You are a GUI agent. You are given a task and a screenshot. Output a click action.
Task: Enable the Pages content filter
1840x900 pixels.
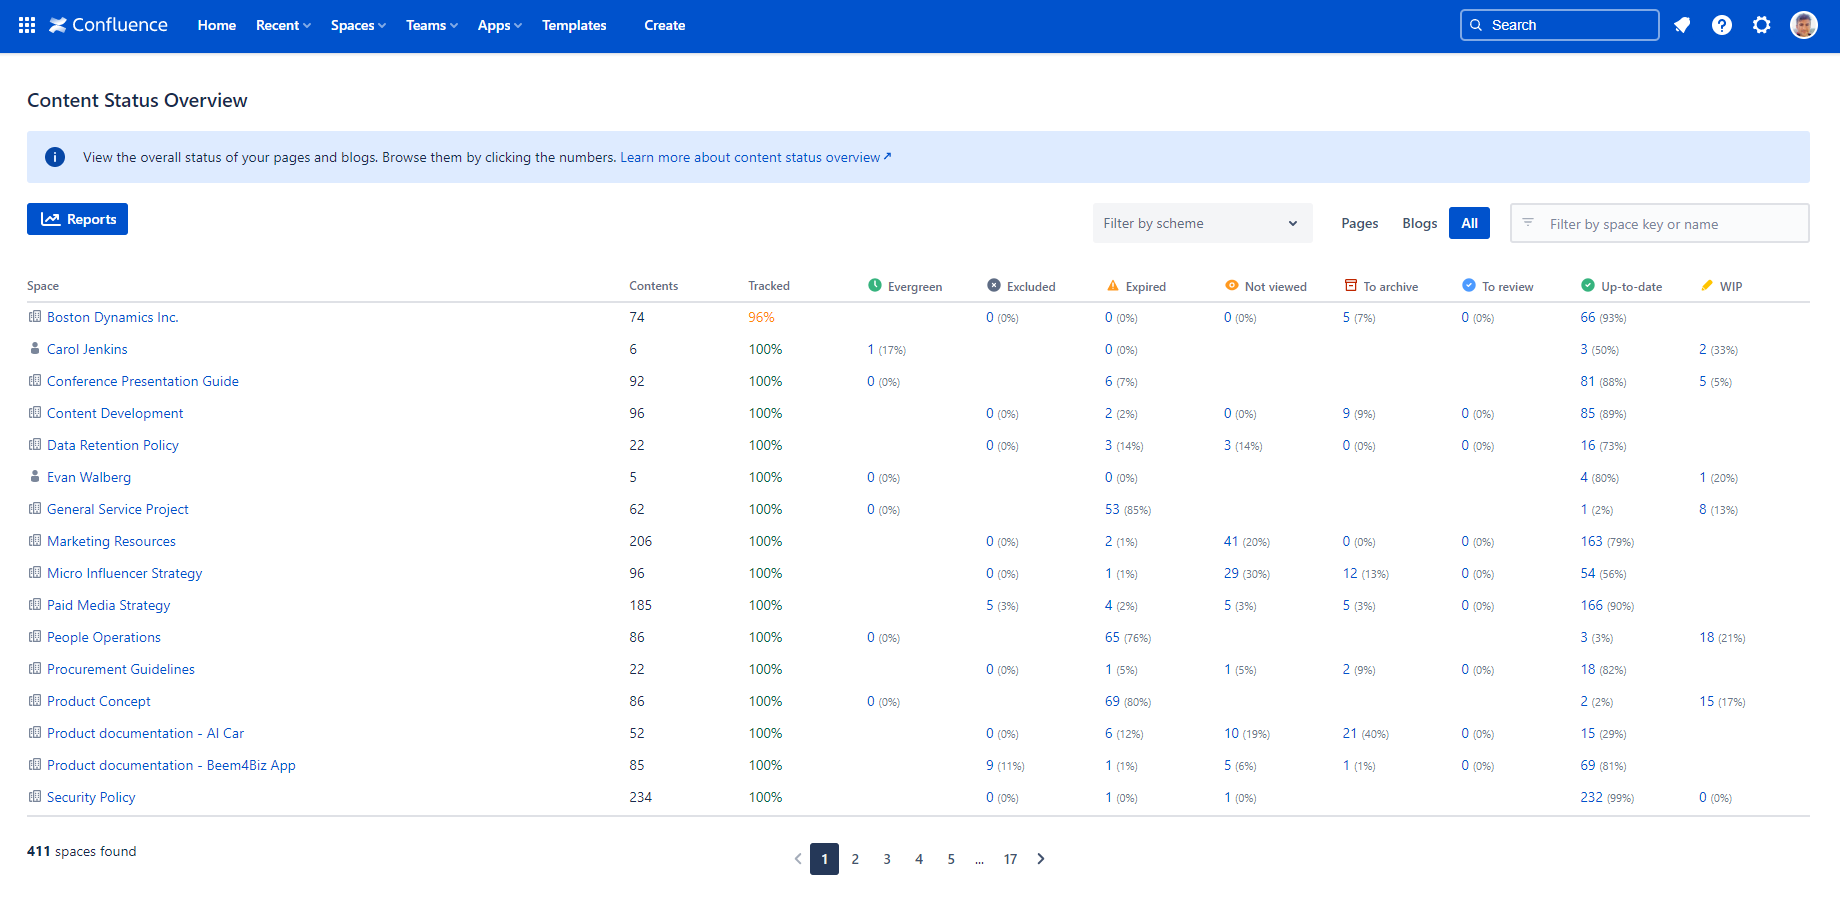point(1359,223)
